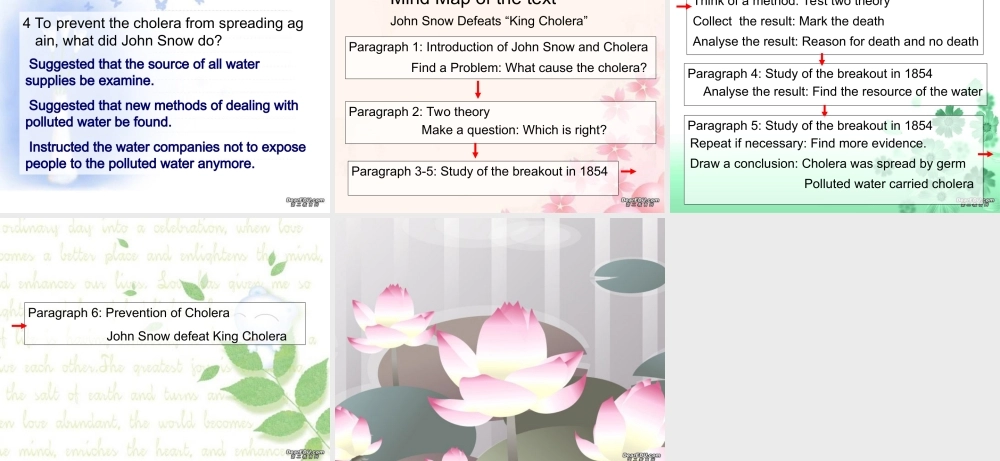This screenshot has height=461, width=1000.
Task: Click the title 'John Snow Defeats "King Cholera"'
Action: click(489, 21)
